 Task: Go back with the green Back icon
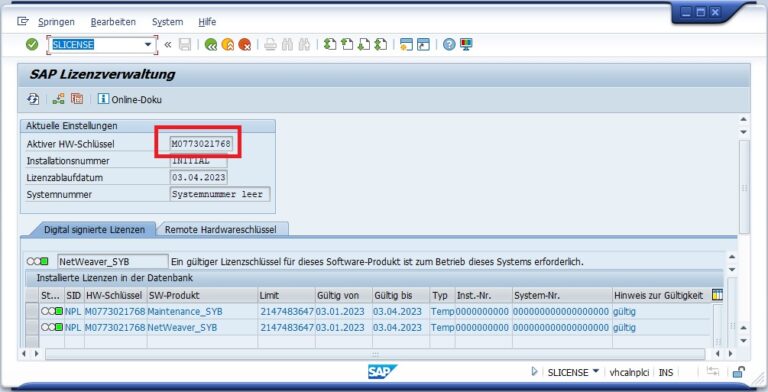pos(211,45)
